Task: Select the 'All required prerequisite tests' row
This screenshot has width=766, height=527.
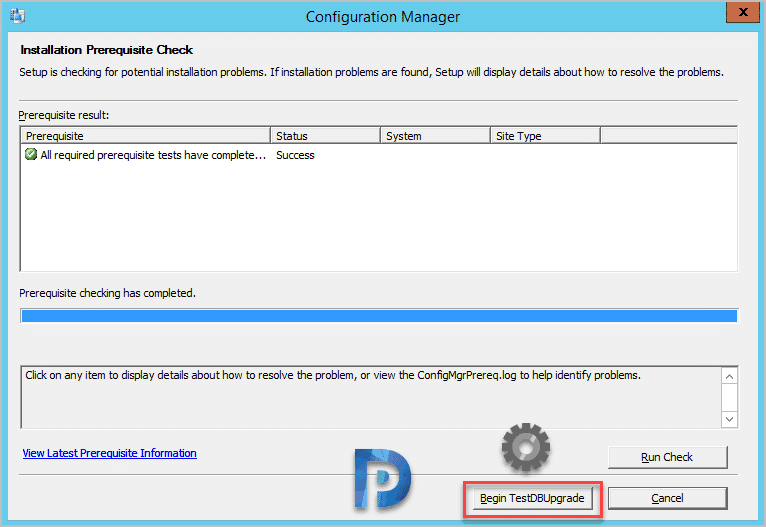Action: 379,155
